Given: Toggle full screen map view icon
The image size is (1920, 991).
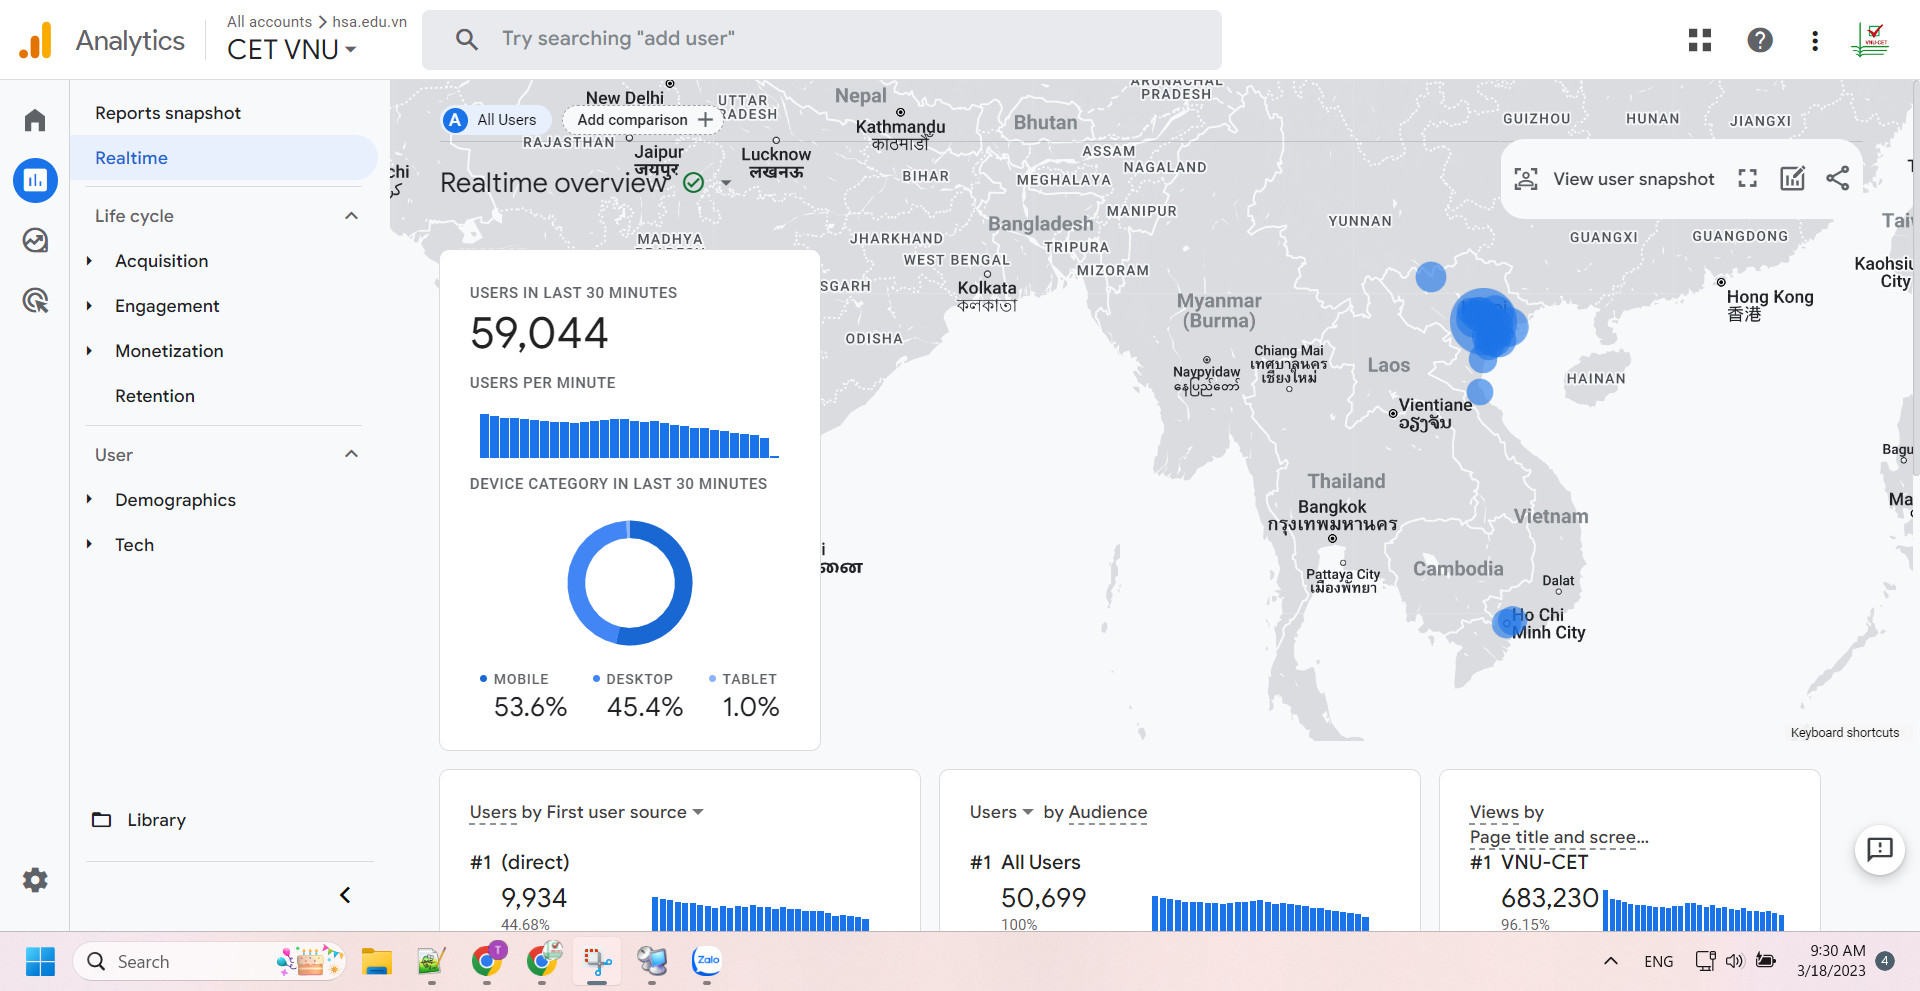Looking at the screenshot, I should (1747, 179).
